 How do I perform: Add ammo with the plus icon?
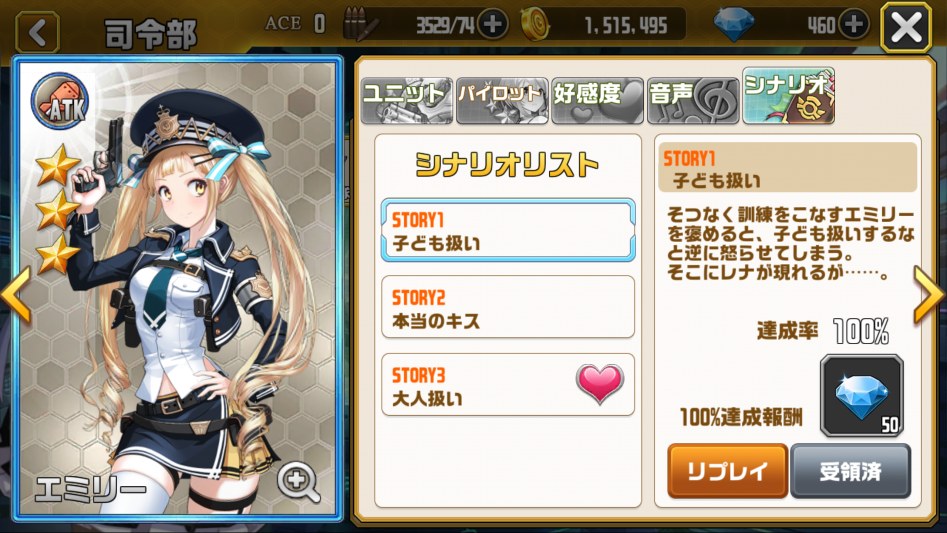pos(492,25)
